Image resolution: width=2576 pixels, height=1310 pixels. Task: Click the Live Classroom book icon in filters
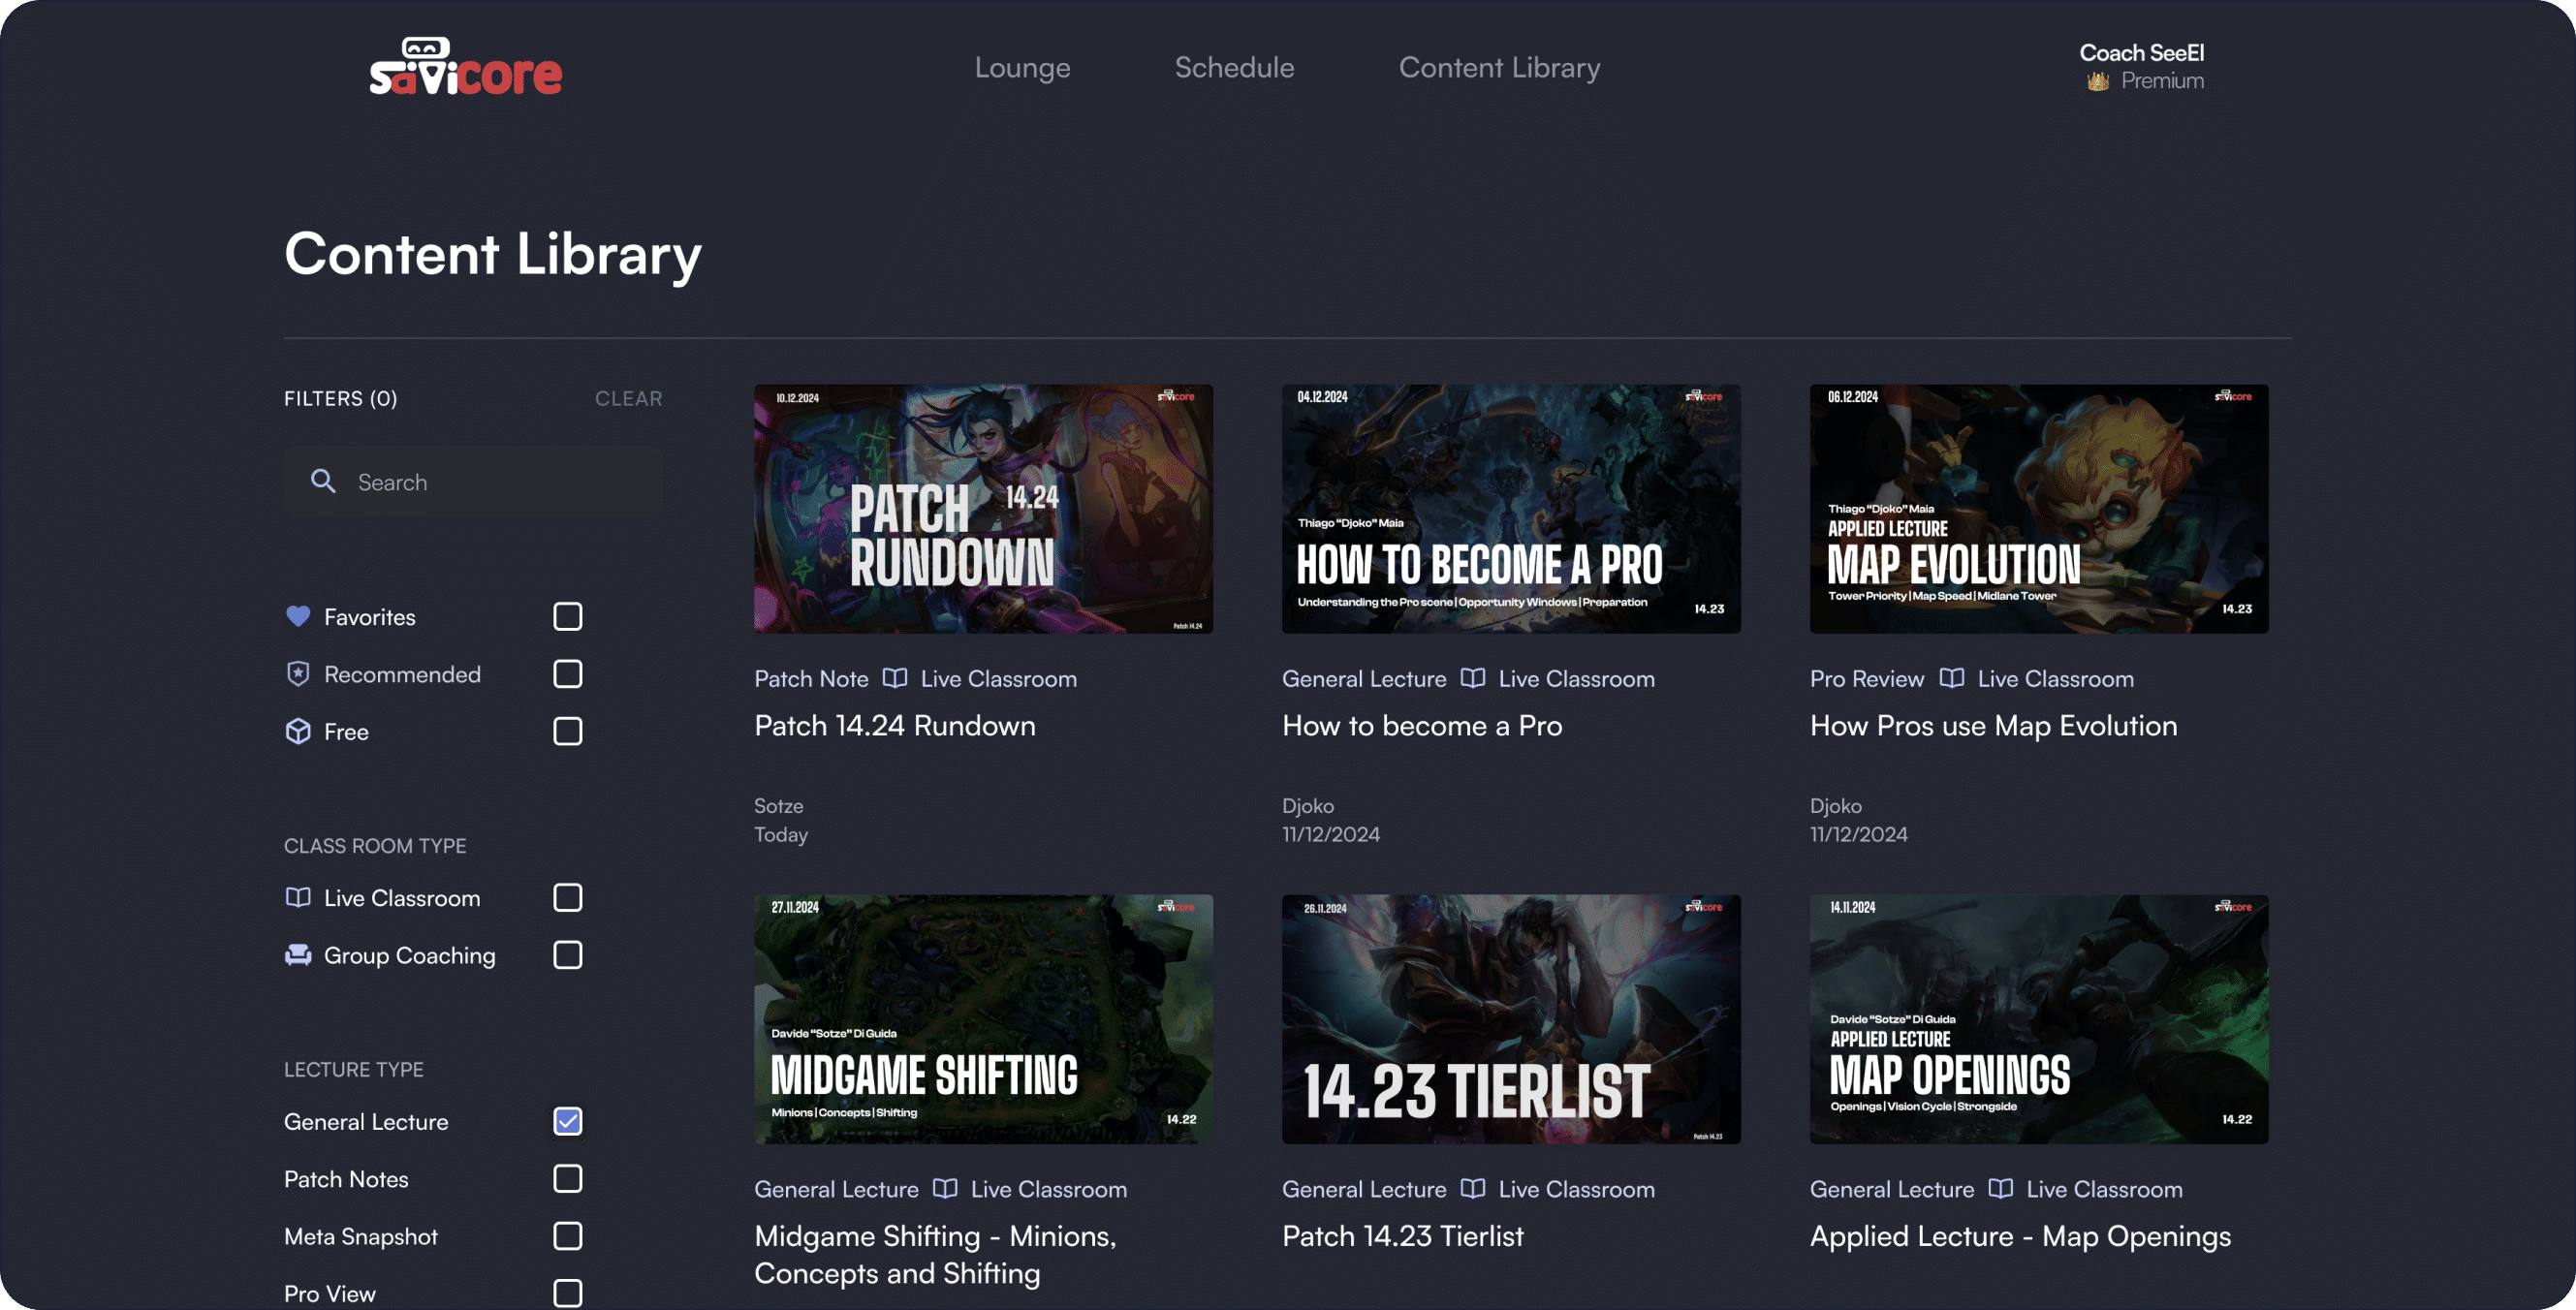pyautogui.click(x=298, y=897)
